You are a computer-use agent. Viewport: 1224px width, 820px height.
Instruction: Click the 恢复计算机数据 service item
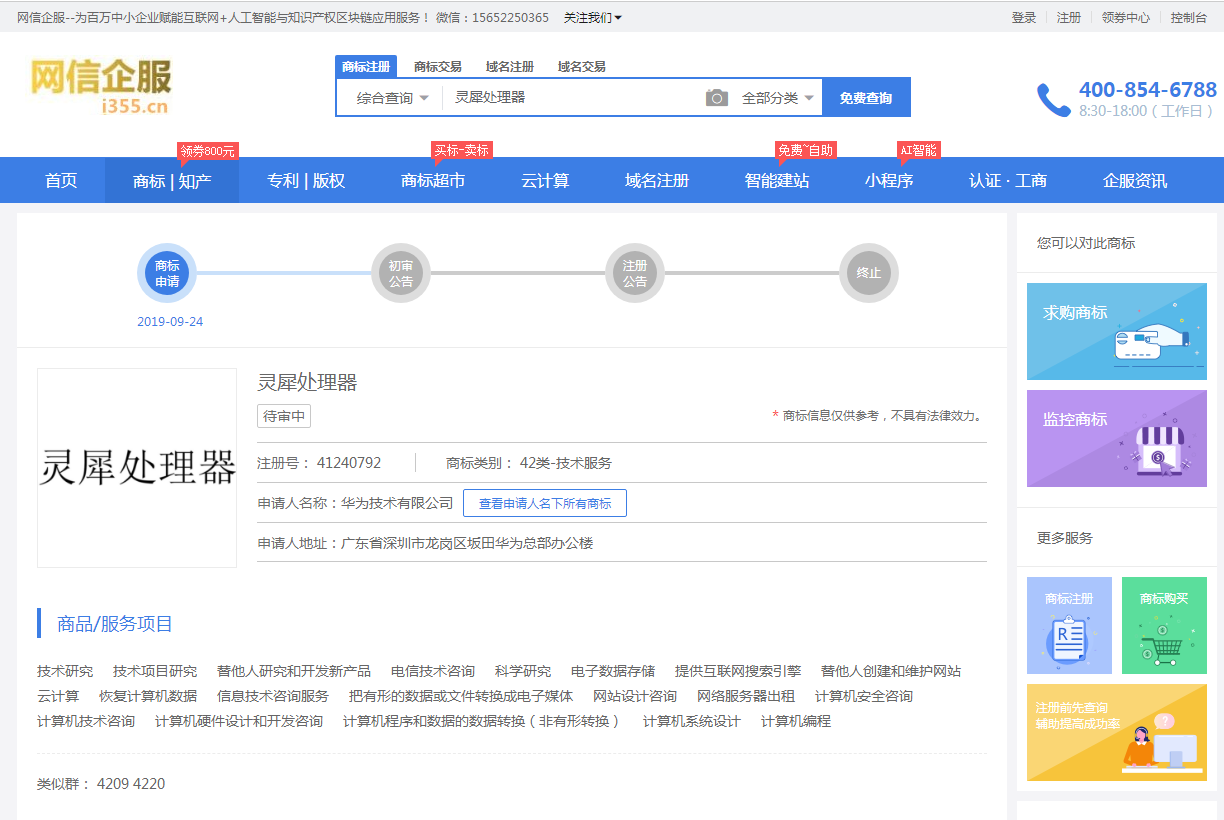[x=148, y=696]
